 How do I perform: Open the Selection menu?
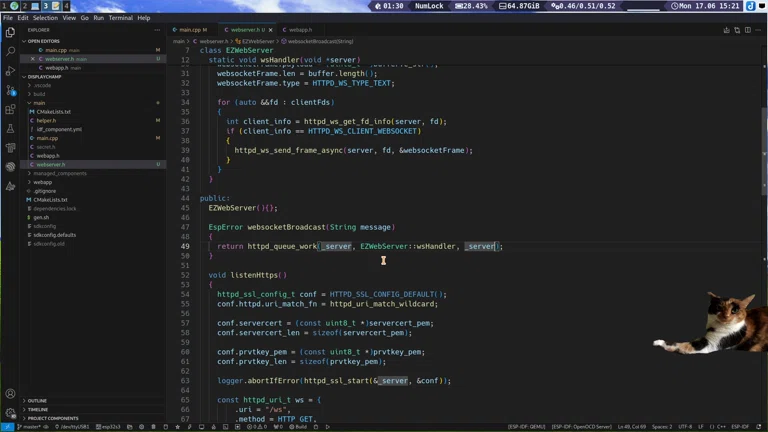click(45, 18)
